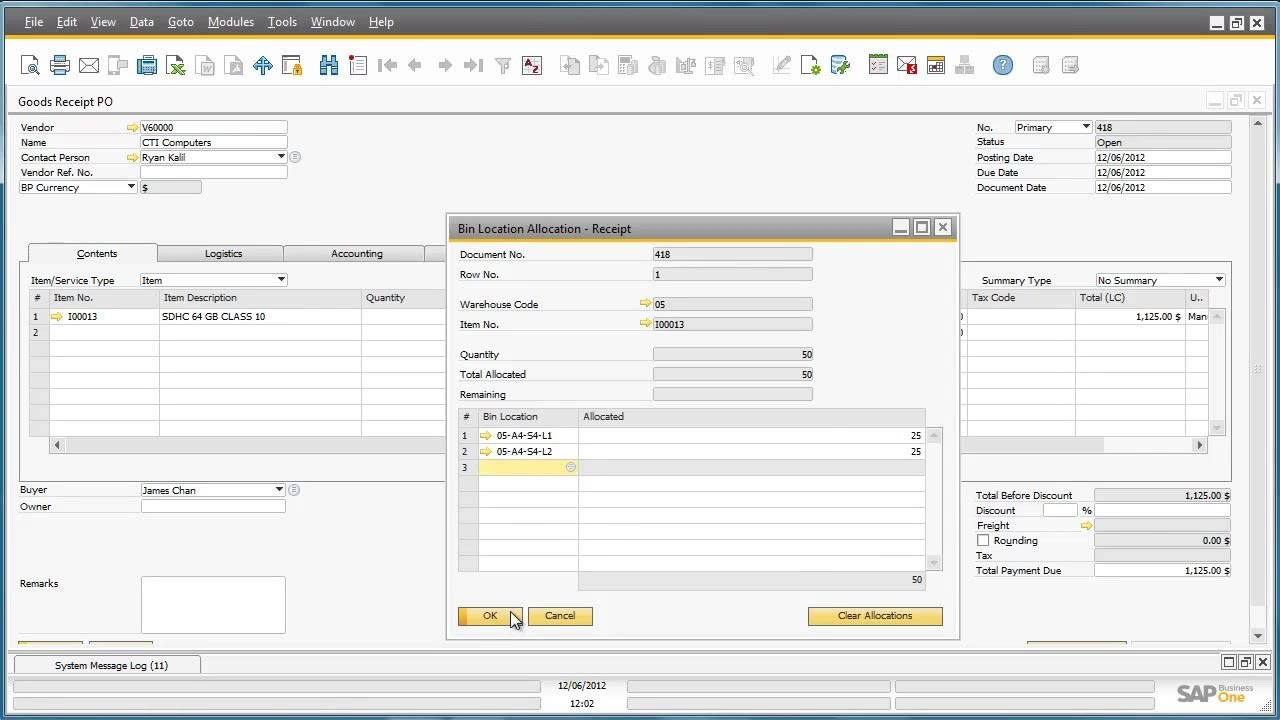Open the BP Currency dropdown
Screen dimensions: 1280x720
(x=131, y=187)
